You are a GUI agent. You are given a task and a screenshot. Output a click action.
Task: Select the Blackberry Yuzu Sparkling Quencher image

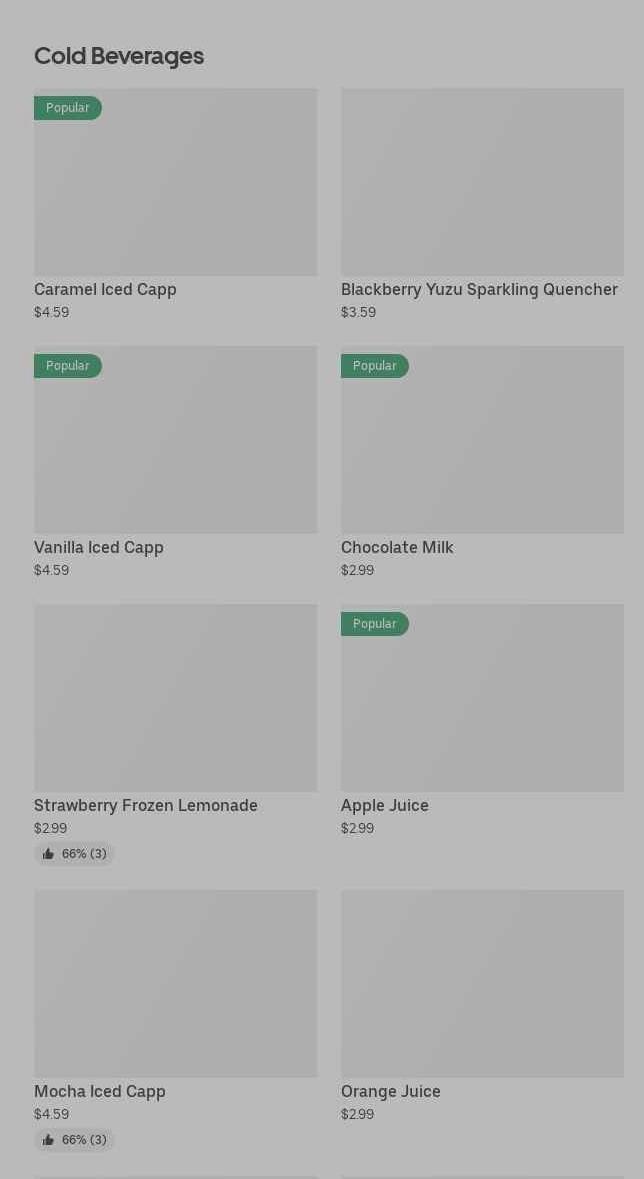[482, 182]
